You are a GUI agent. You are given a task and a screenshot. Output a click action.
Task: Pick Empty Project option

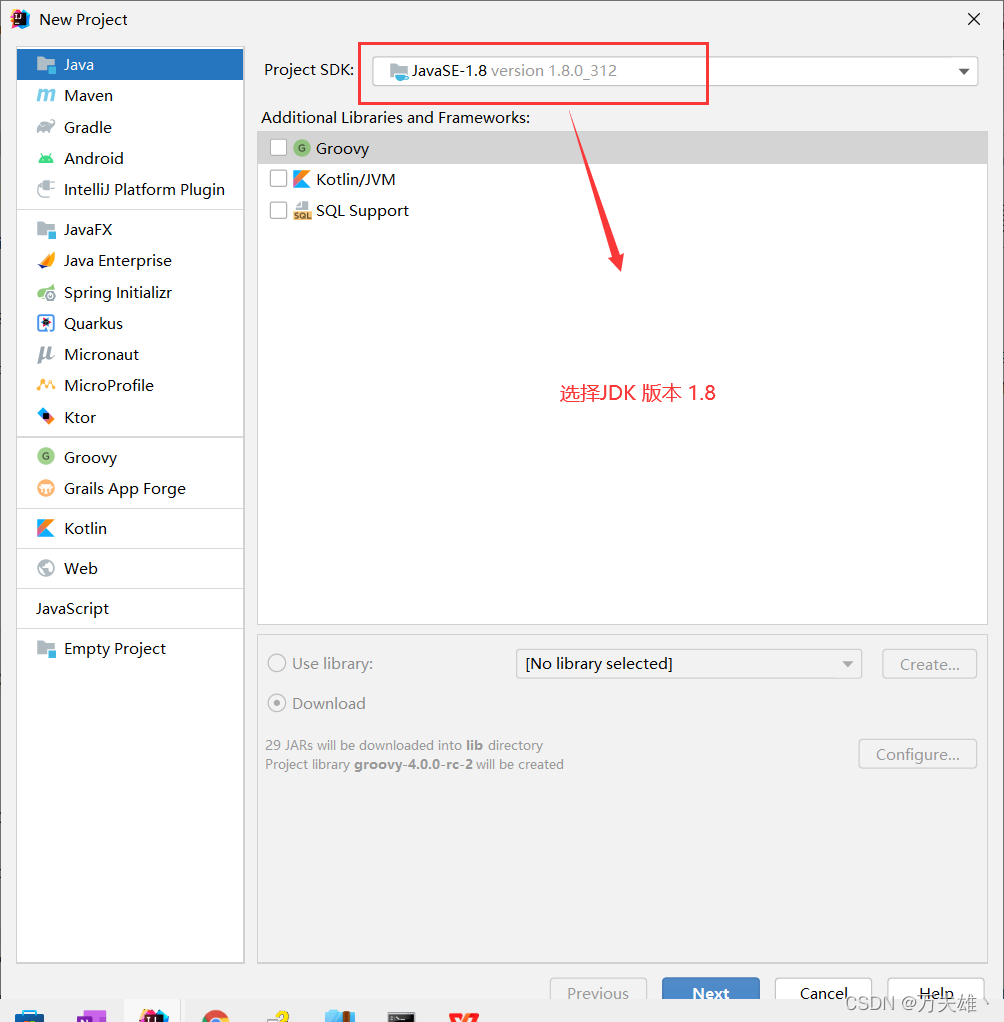130,649
